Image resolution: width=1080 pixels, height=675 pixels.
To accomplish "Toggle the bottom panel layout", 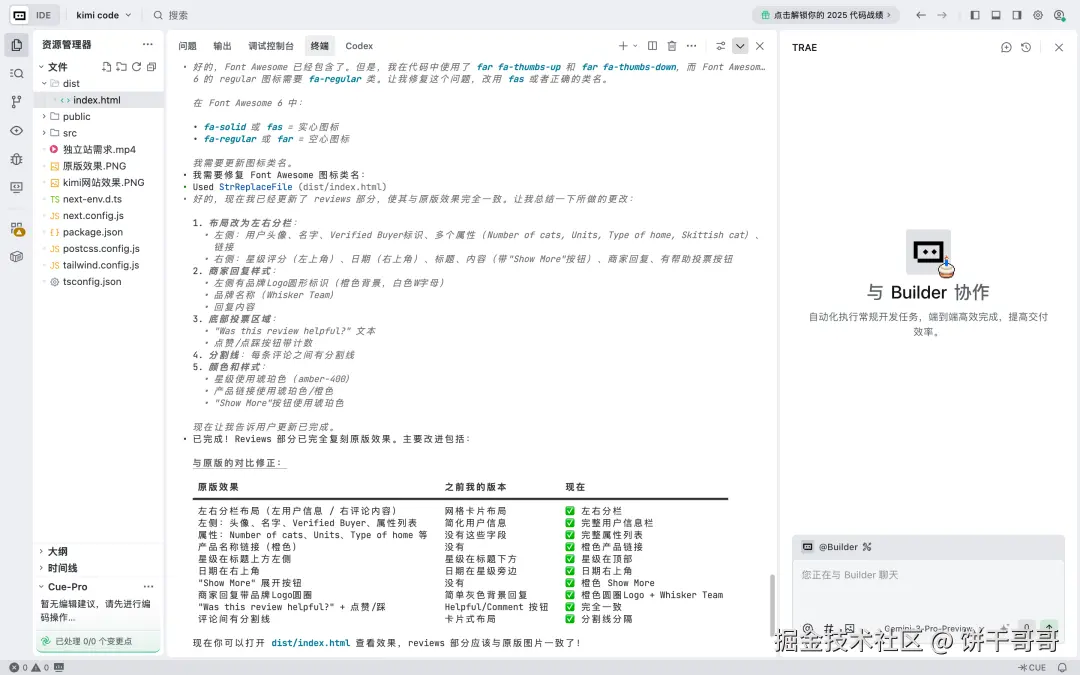I will [x=996, y=15].
